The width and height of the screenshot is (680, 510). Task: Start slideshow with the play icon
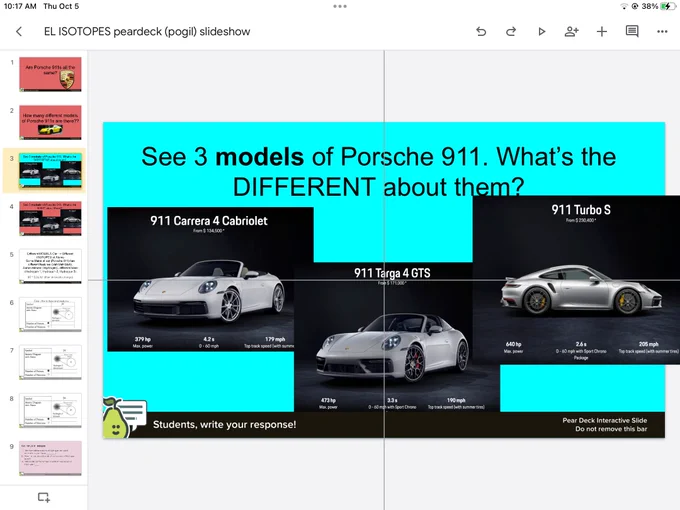click(541, 31)
